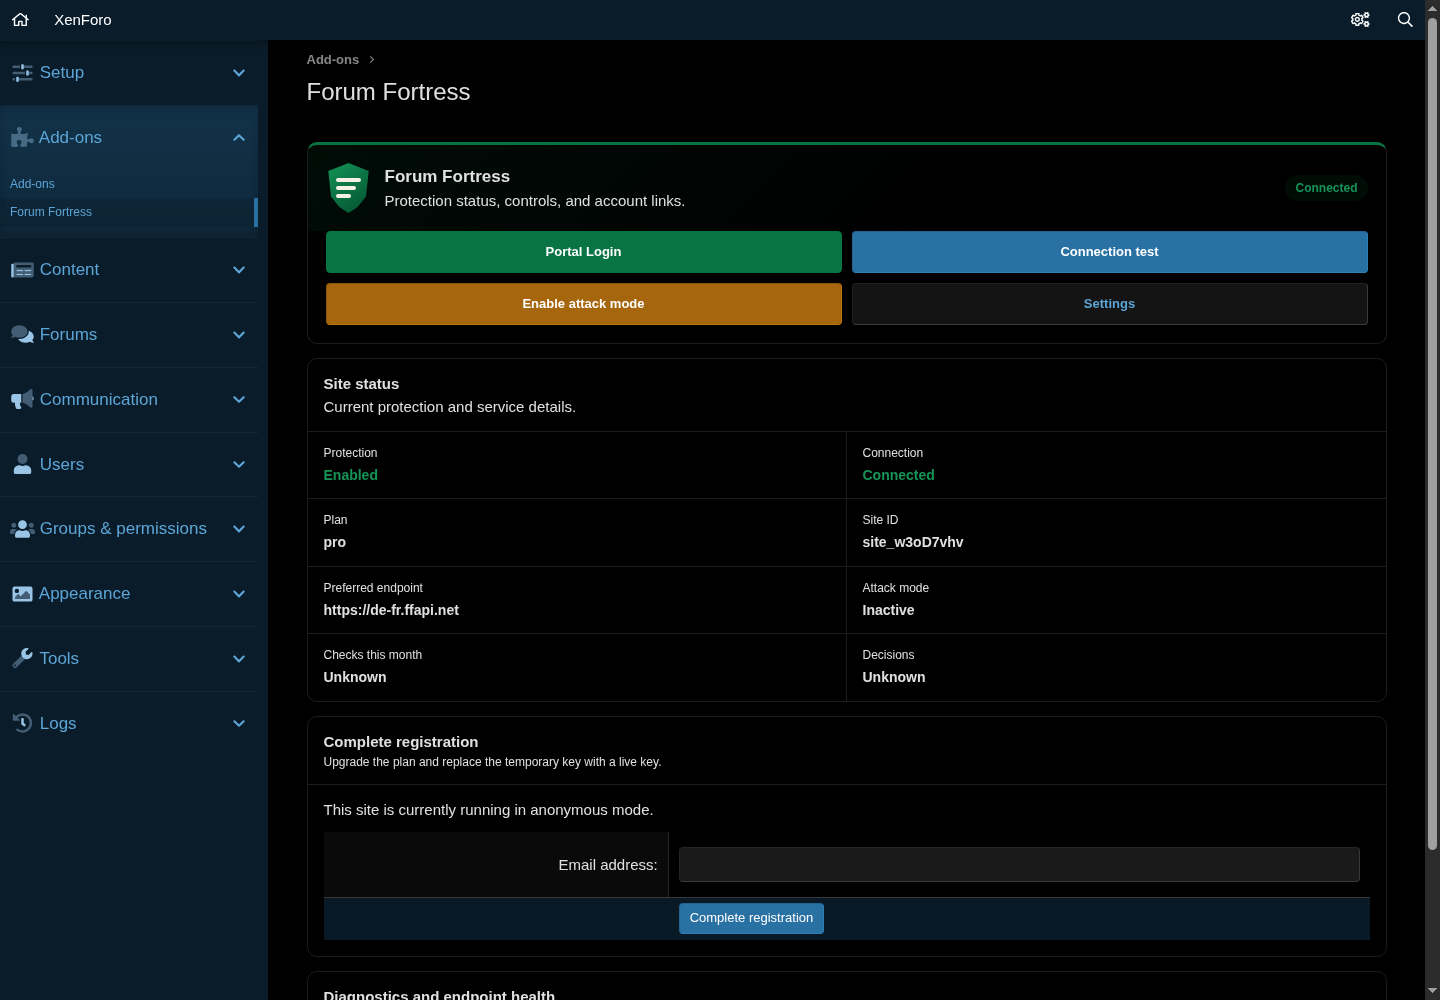Viewport: 1440px width, 1000px height.
Task: Click the Attack mode Inactive value
Action: tap(888, 610)
